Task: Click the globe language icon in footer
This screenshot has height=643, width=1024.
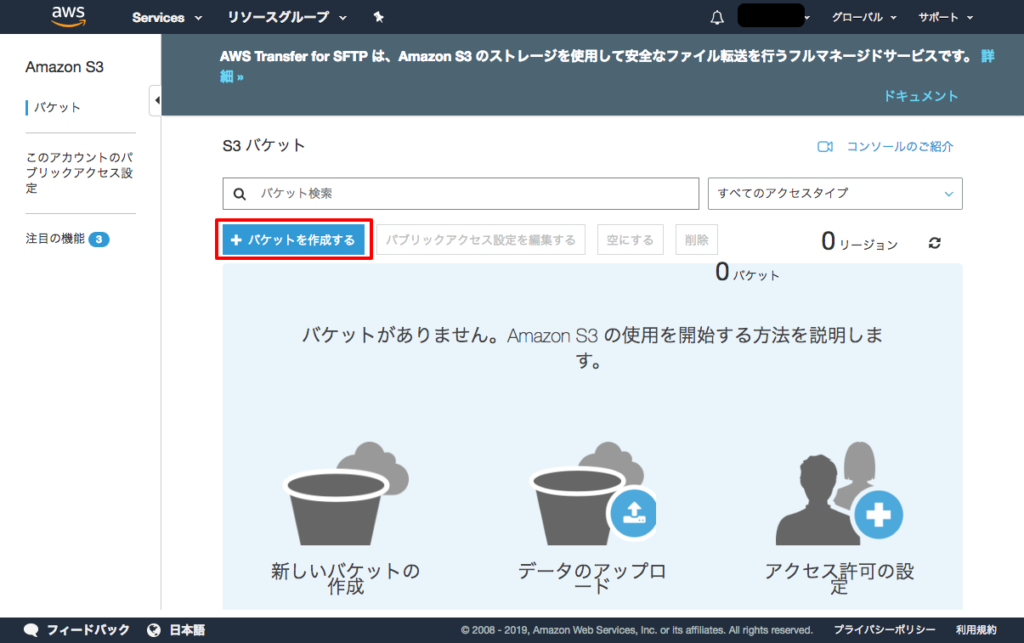Action: click(154, 630)
